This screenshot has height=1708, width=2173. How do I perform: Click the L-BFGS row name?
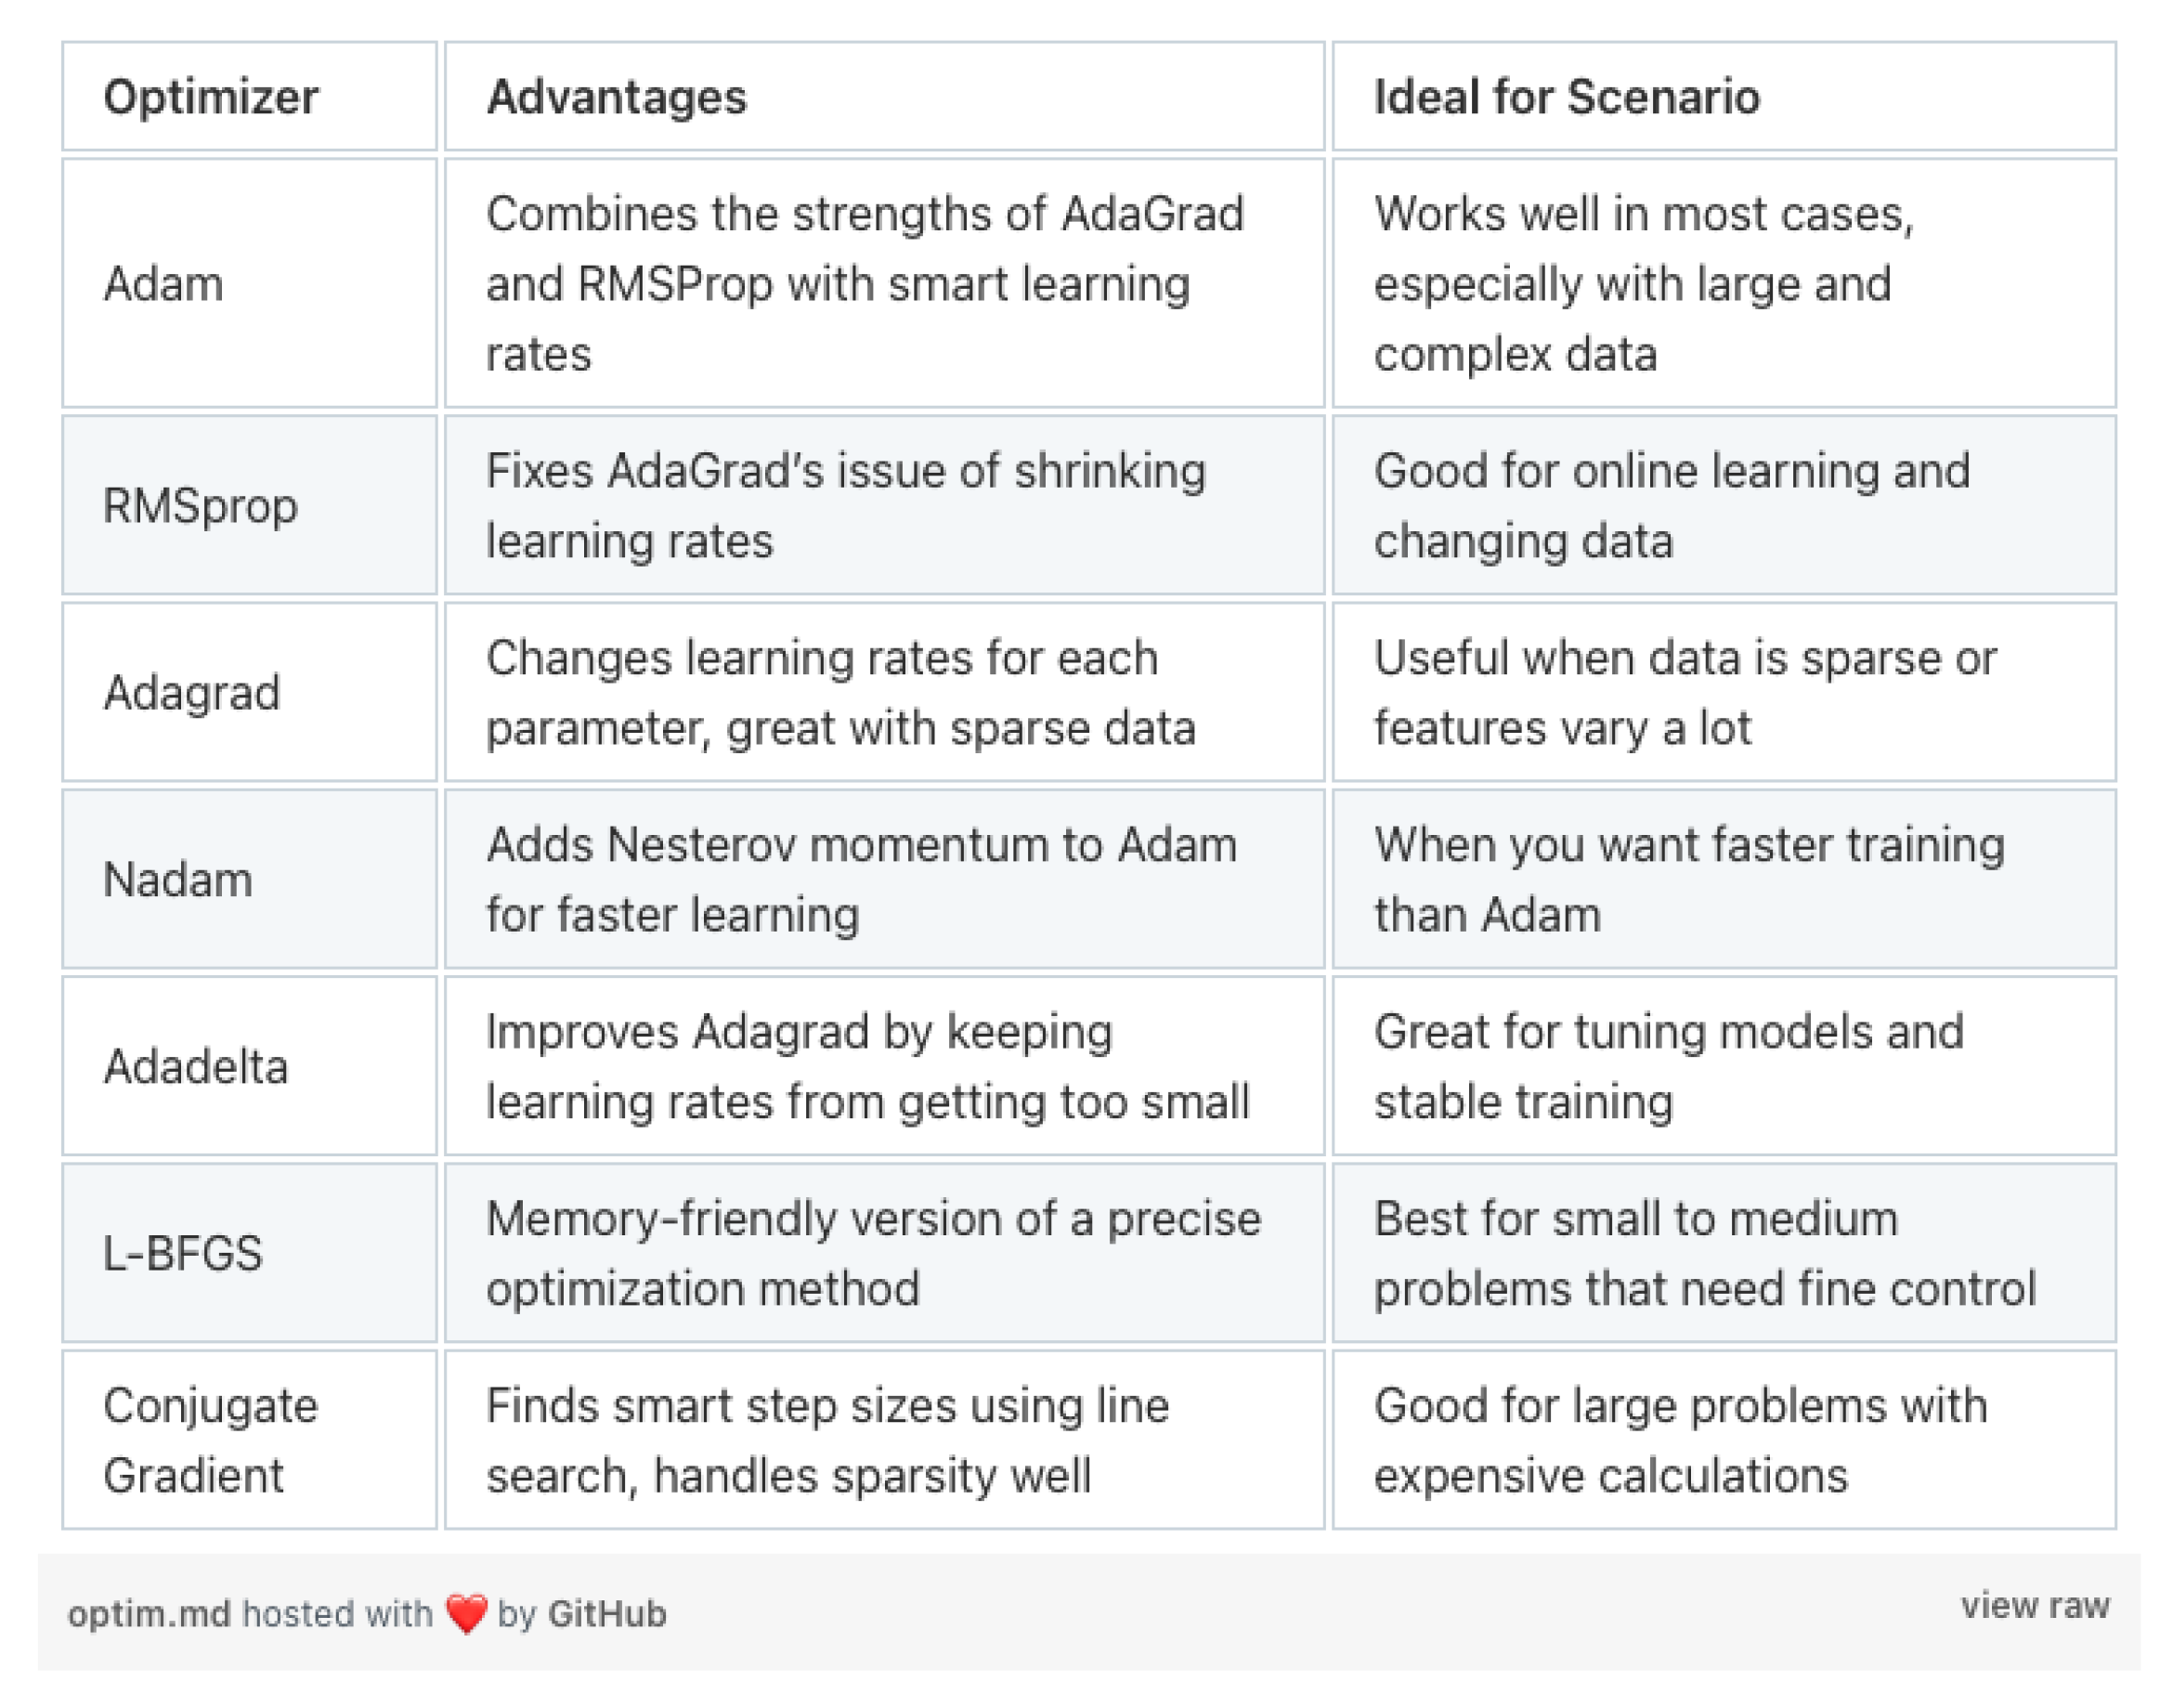(183, 1253)
